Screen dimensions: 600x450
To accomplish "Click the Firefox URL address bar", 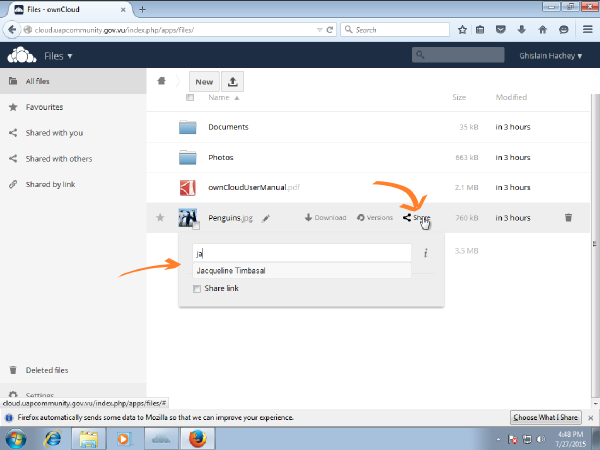I will (x=168, y=30).
